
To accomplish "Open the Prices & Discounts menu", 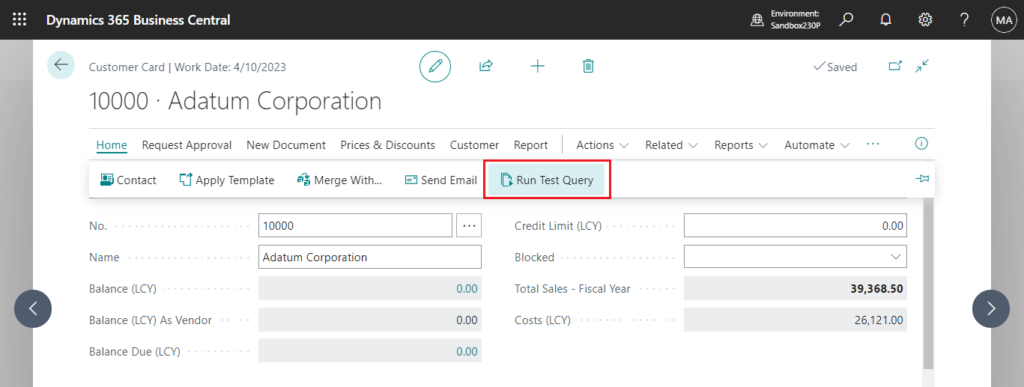I will 388,145.
